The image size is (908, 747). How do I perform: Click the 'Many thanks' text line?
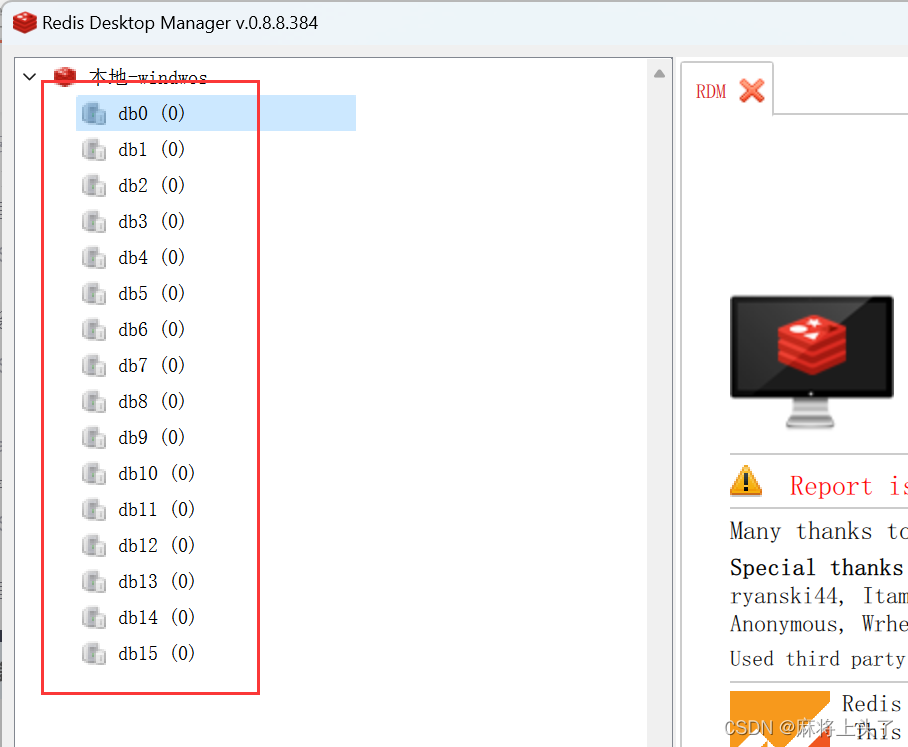pyautogui.click(x=819, y=531)
